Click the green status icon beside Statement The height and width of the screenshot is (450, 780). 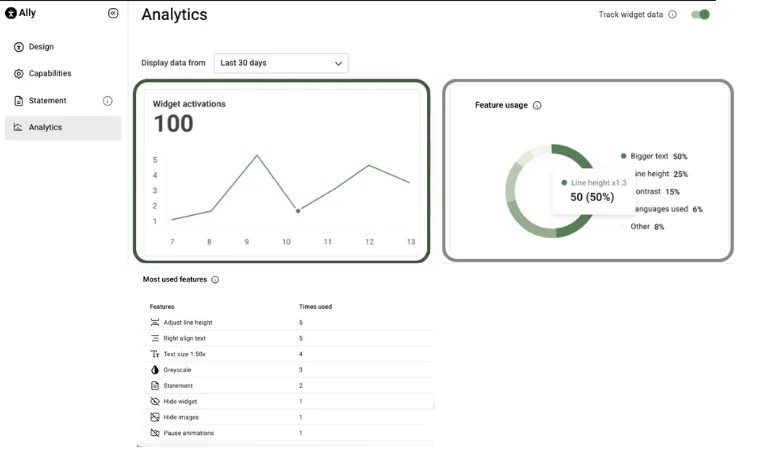coord(107,101)
